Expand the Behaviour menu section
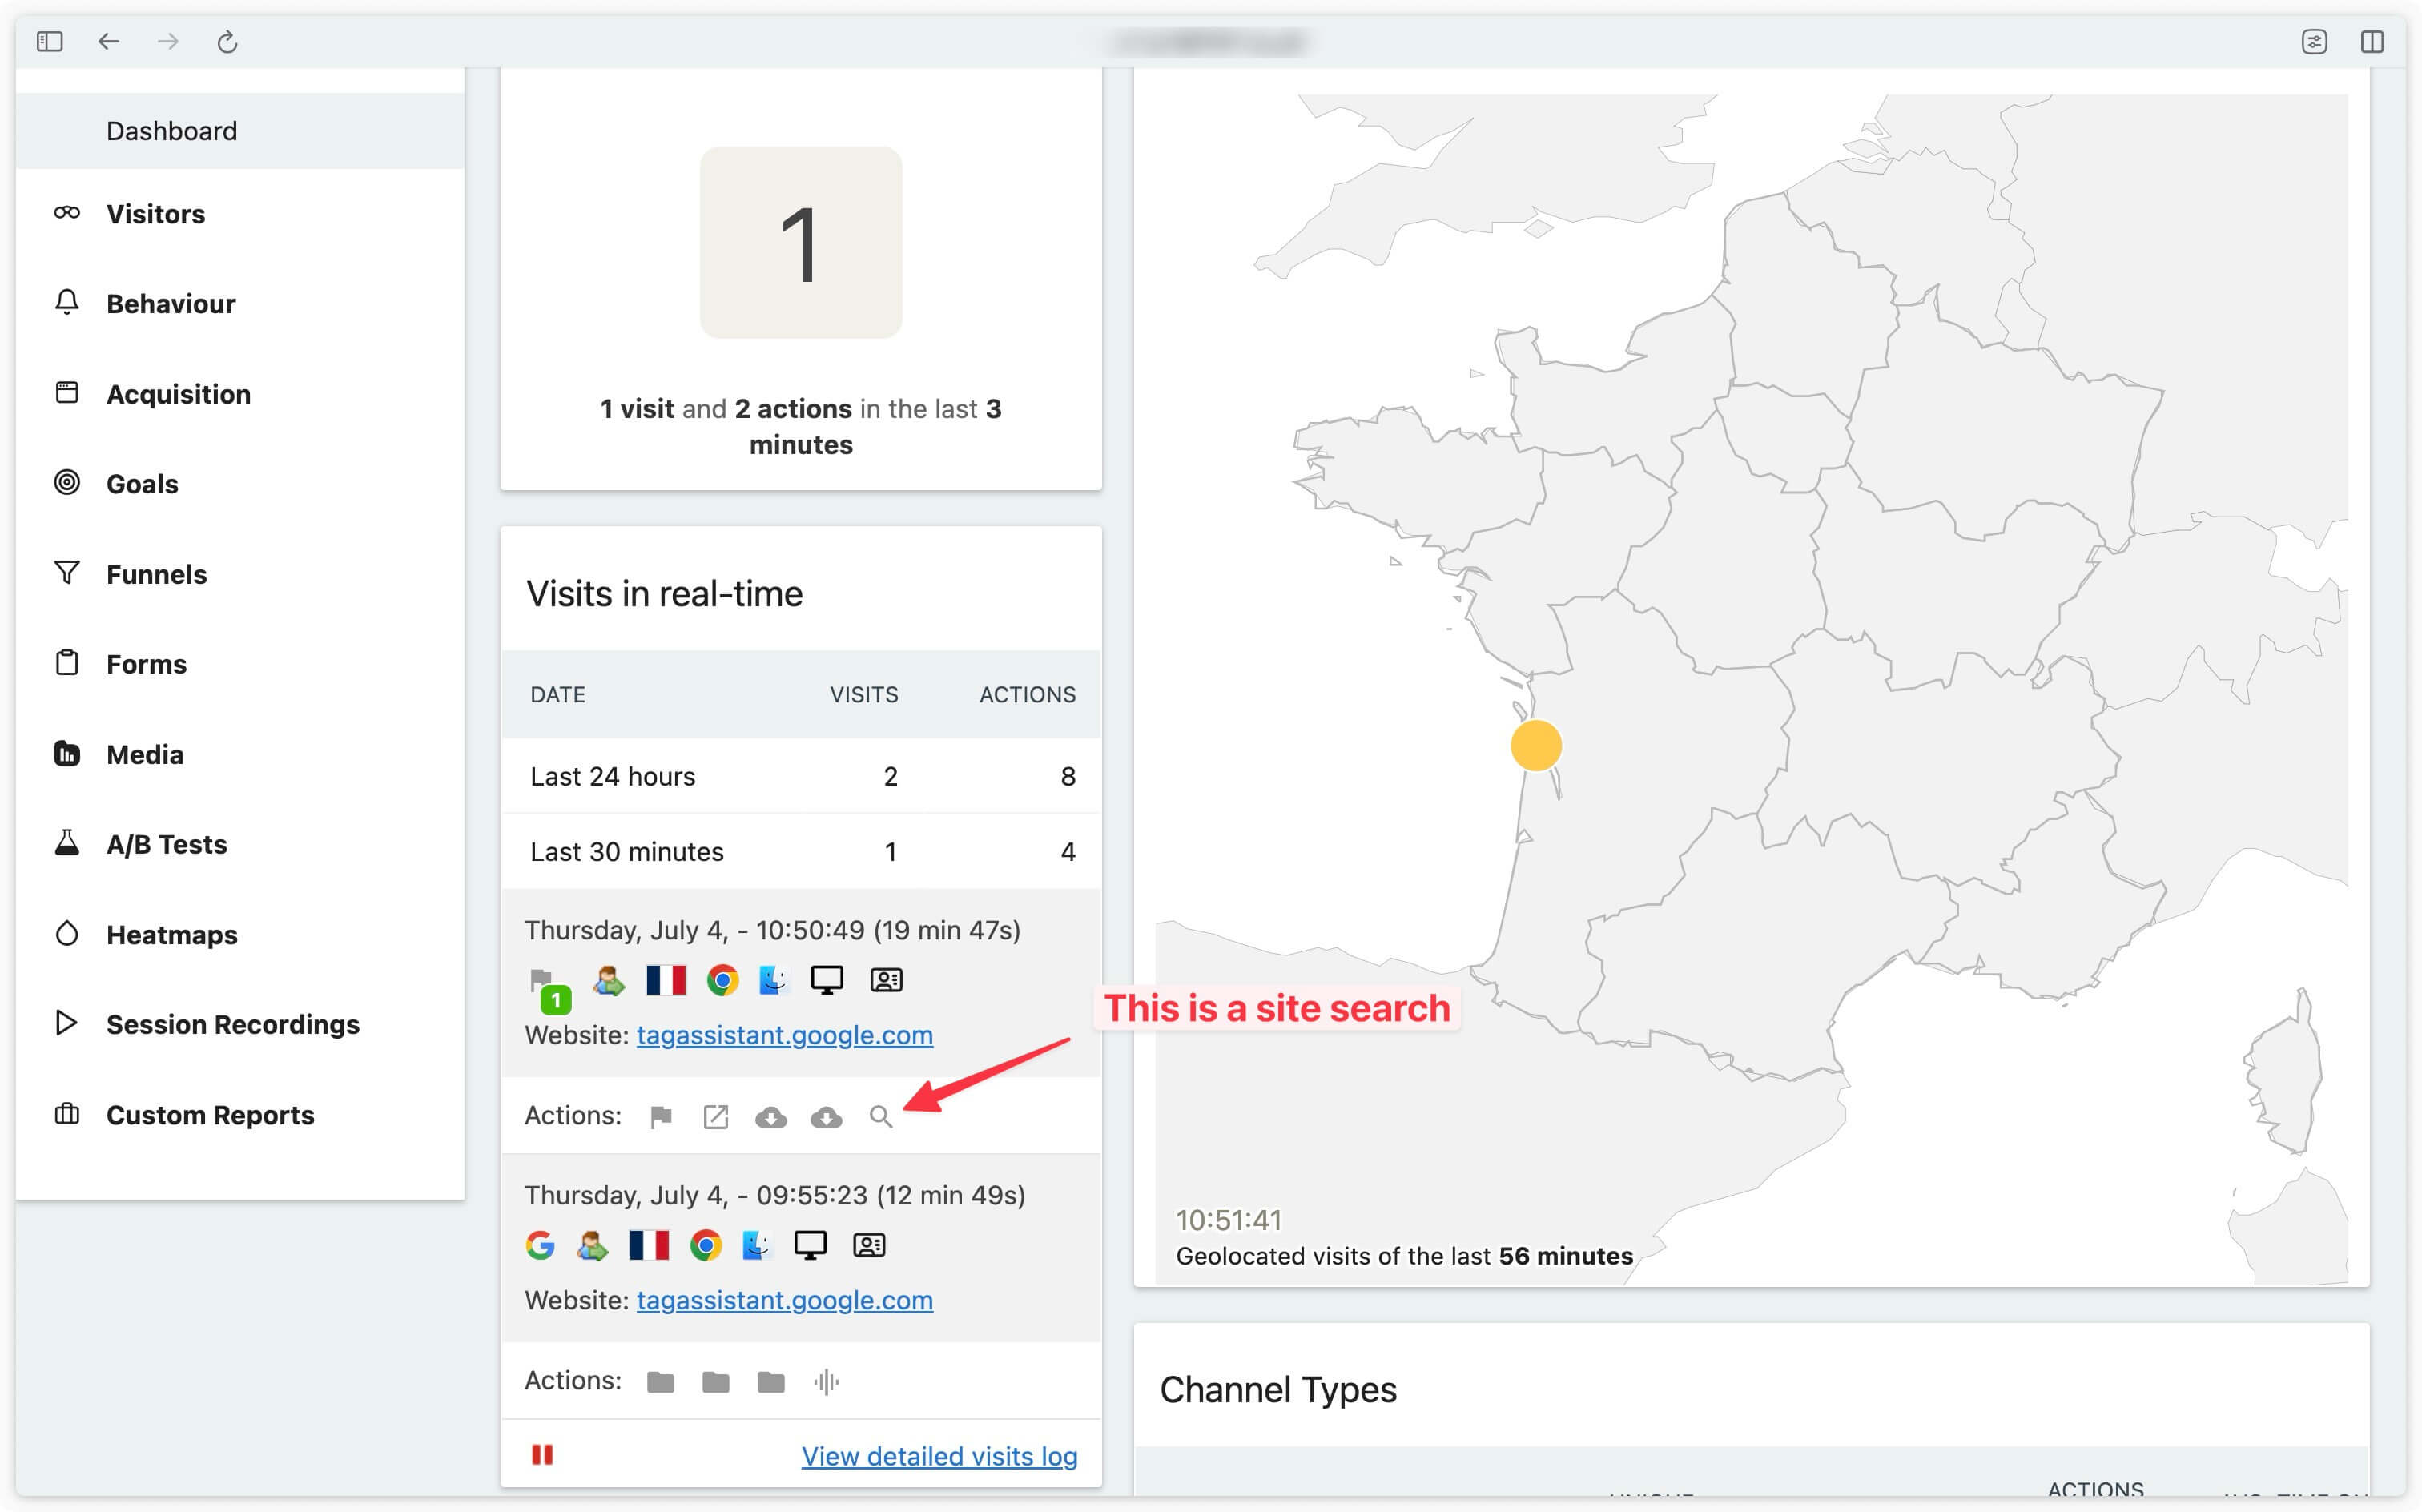The width and height of the screenshot is (2422, 1512). (x=169, y=303)
